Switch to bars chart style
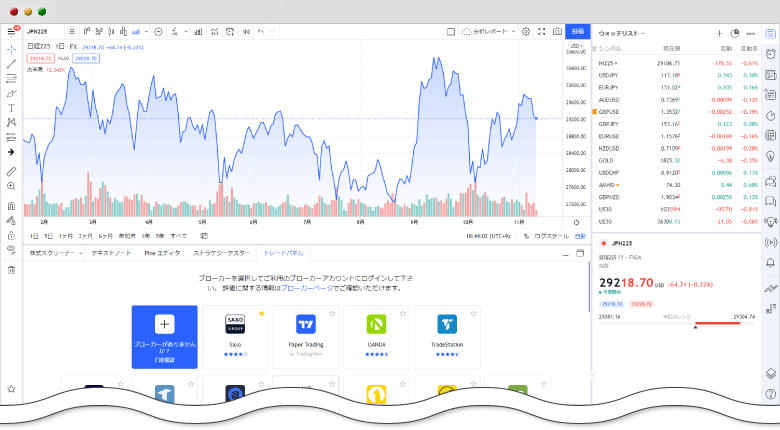This screenshot has height=430, width=780. 87,31
